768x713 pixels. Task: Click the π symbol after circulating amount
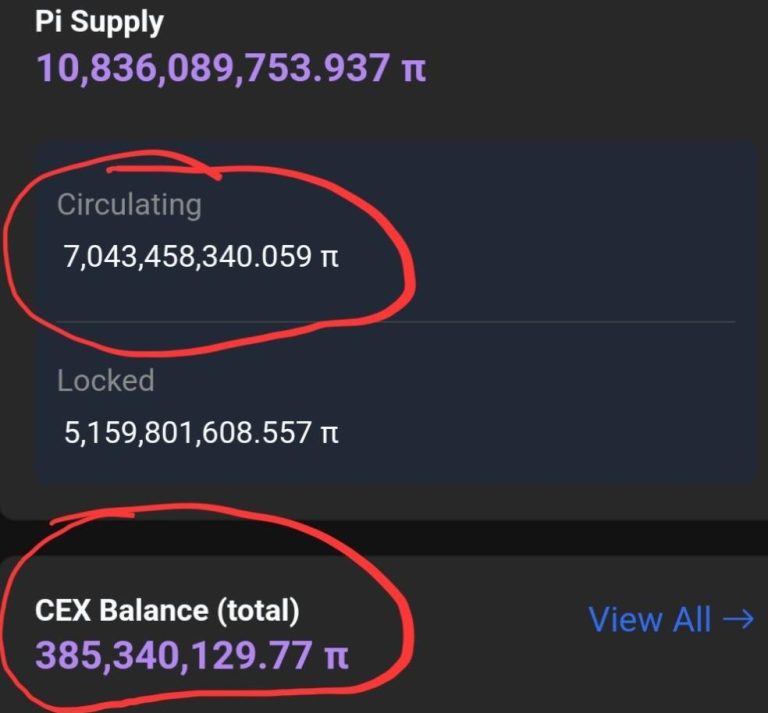pos(328,258)
